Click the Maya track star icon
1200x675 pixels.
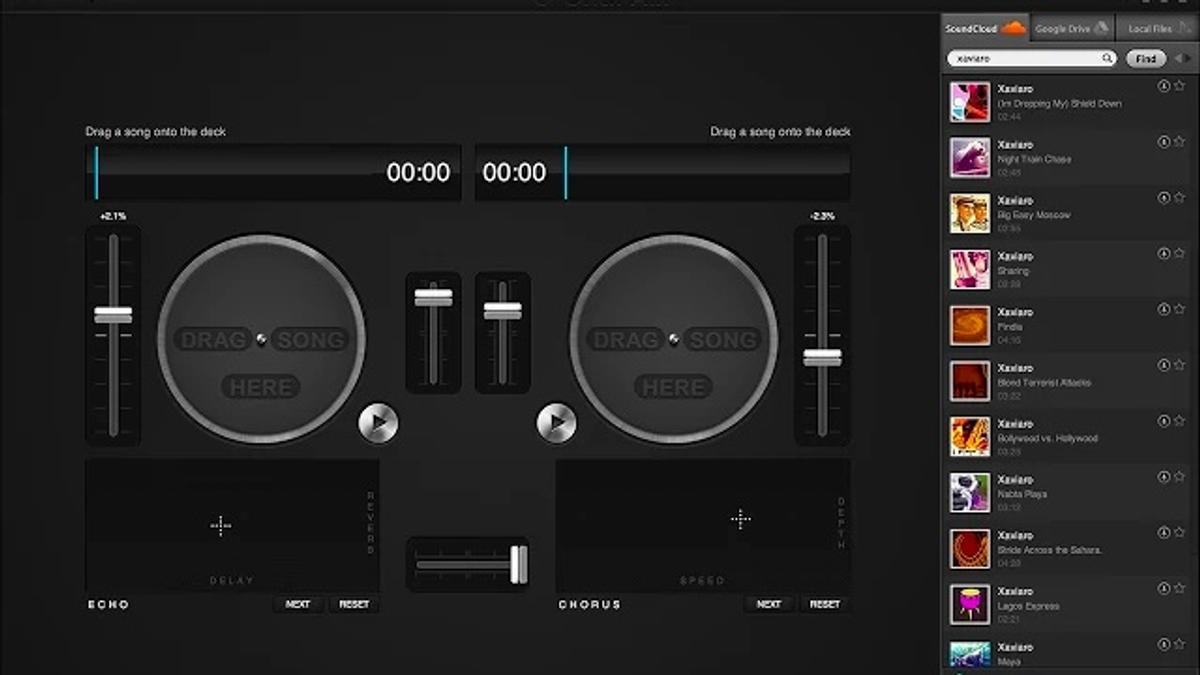pos(1180,645)
